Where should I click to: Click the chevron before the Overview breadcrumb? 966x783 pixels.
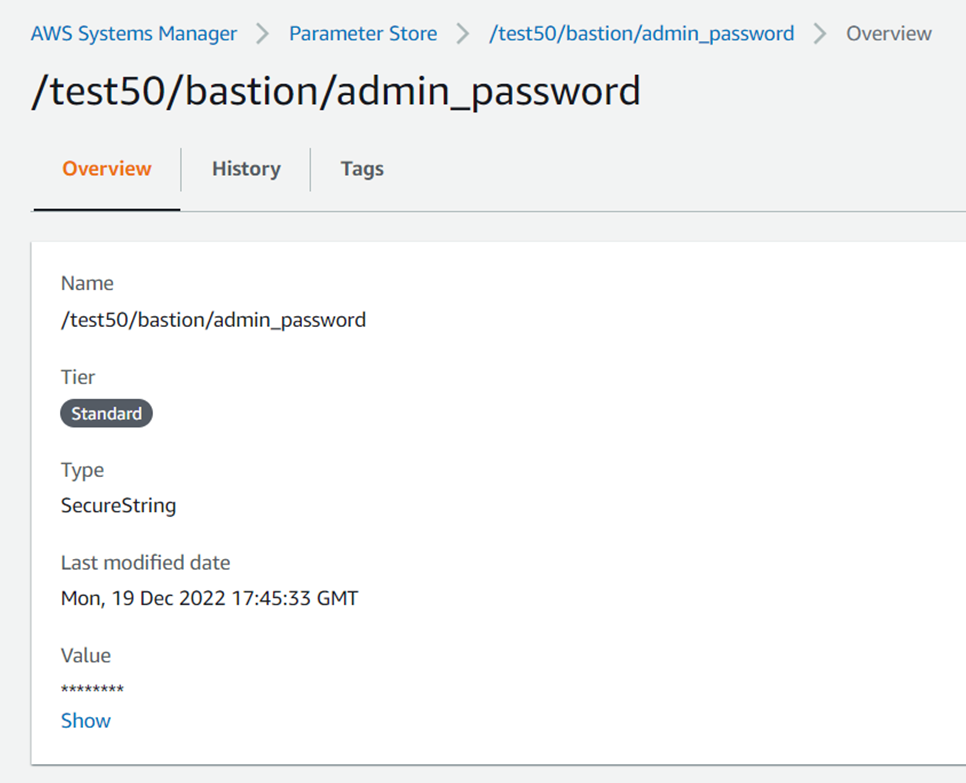[x=820, y=34]
